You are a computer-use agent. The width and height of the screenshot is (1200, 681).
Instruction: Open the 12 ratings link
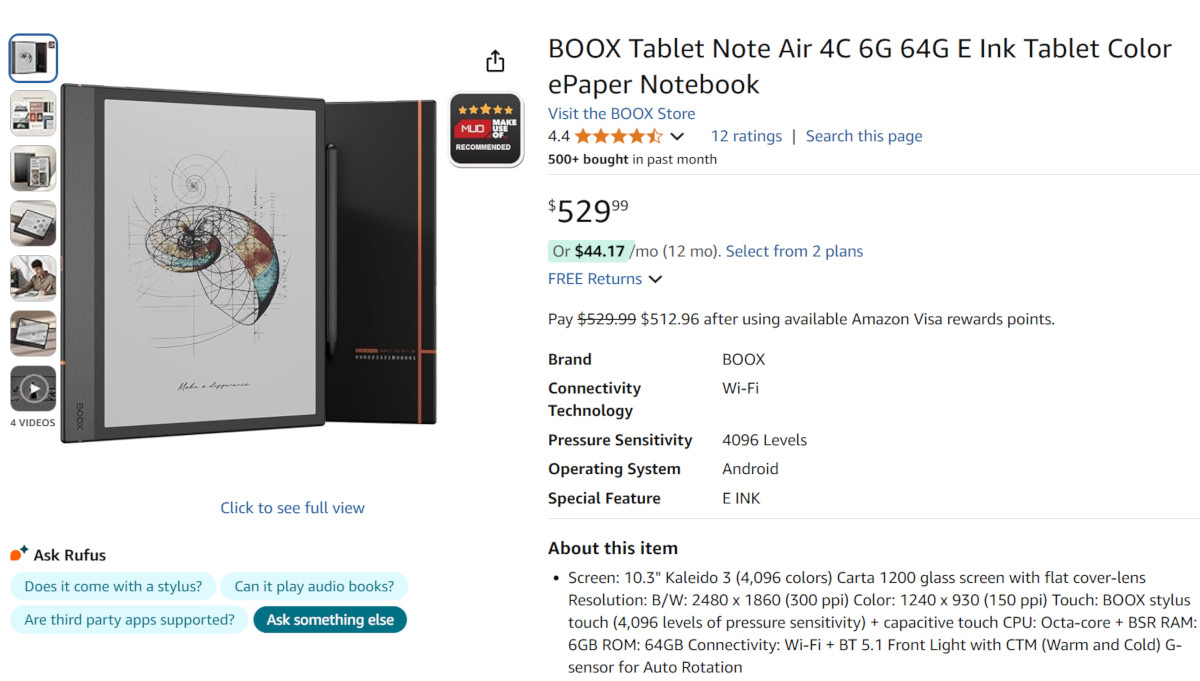pos(746,136)
